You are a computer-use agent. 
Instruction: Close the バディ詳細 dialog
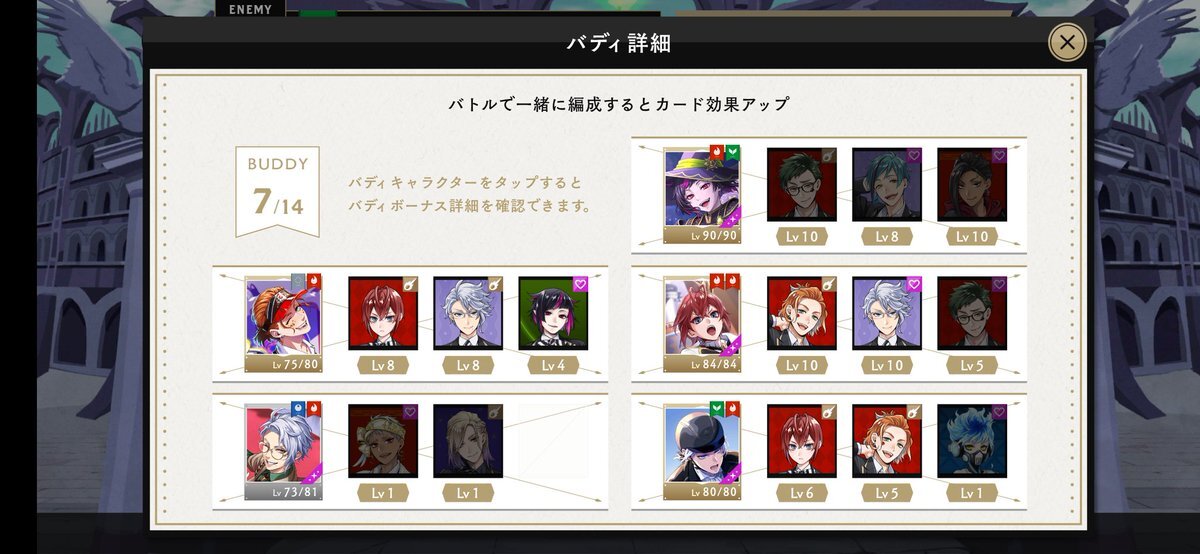coord(1067,42)
